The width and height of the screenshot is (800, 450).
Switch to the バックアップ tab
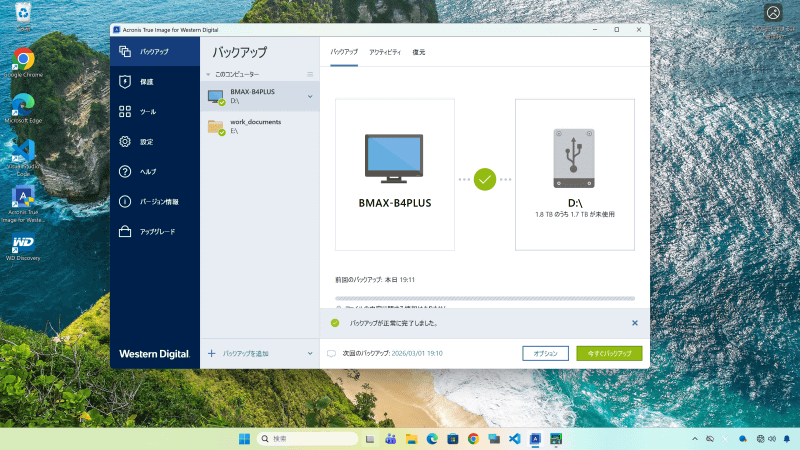344,52
